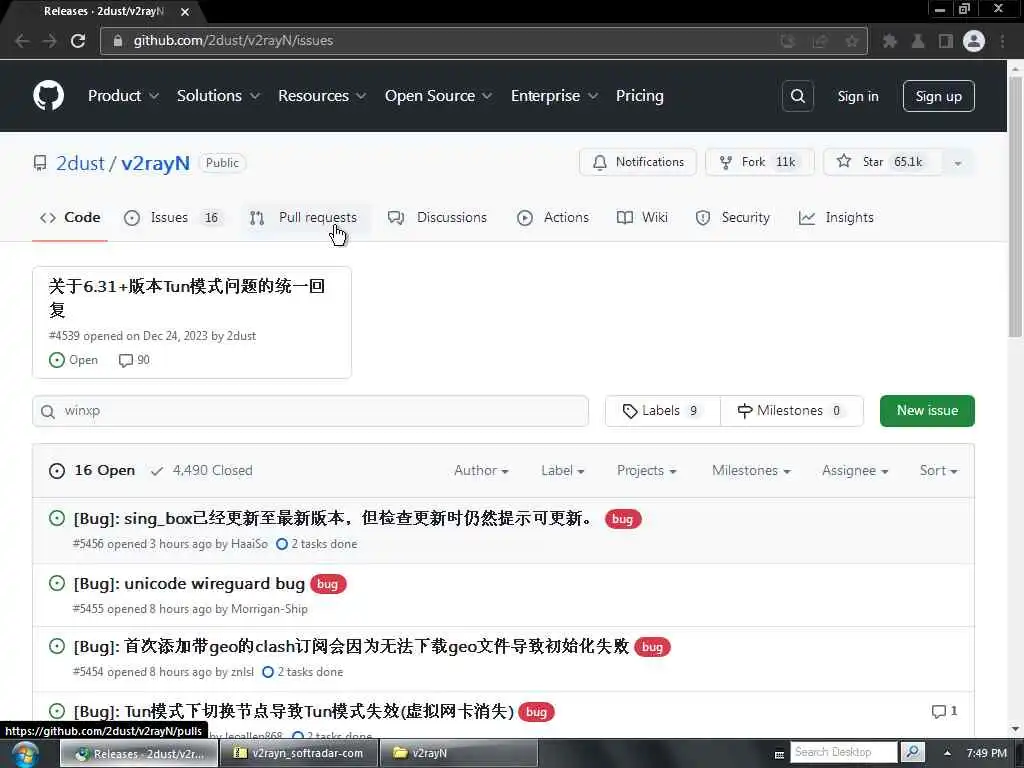Click the open-issue icon for unicode wireguard bug
The width and height of the screenshot is (1024, 768).
[x=57, y=583]
